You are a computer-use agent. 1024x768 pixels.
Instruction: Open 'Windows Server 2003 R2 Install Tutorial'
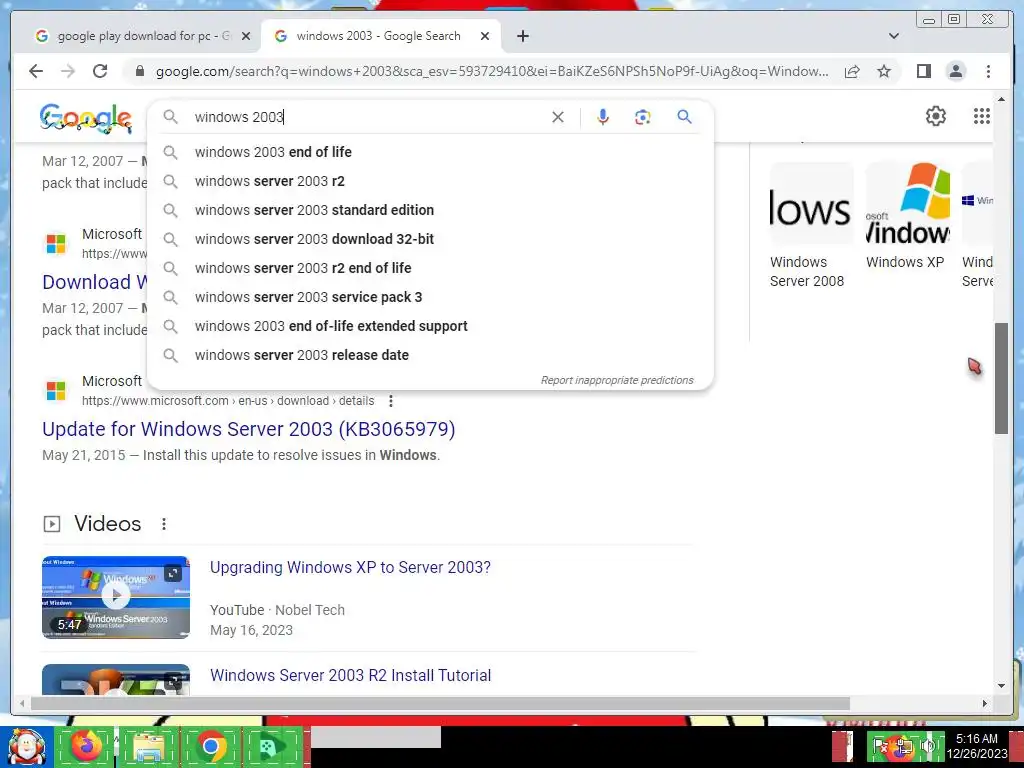[x=350, y=675]
